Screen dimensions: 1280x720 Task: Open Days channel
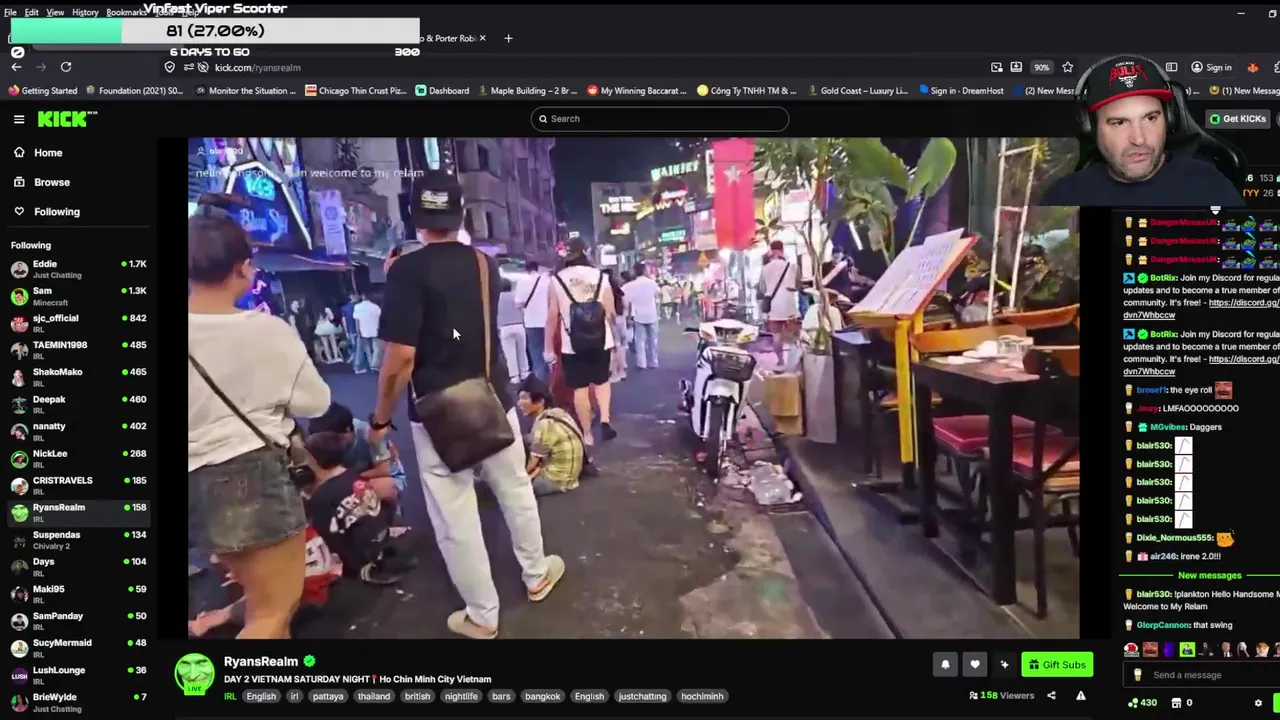78,567
